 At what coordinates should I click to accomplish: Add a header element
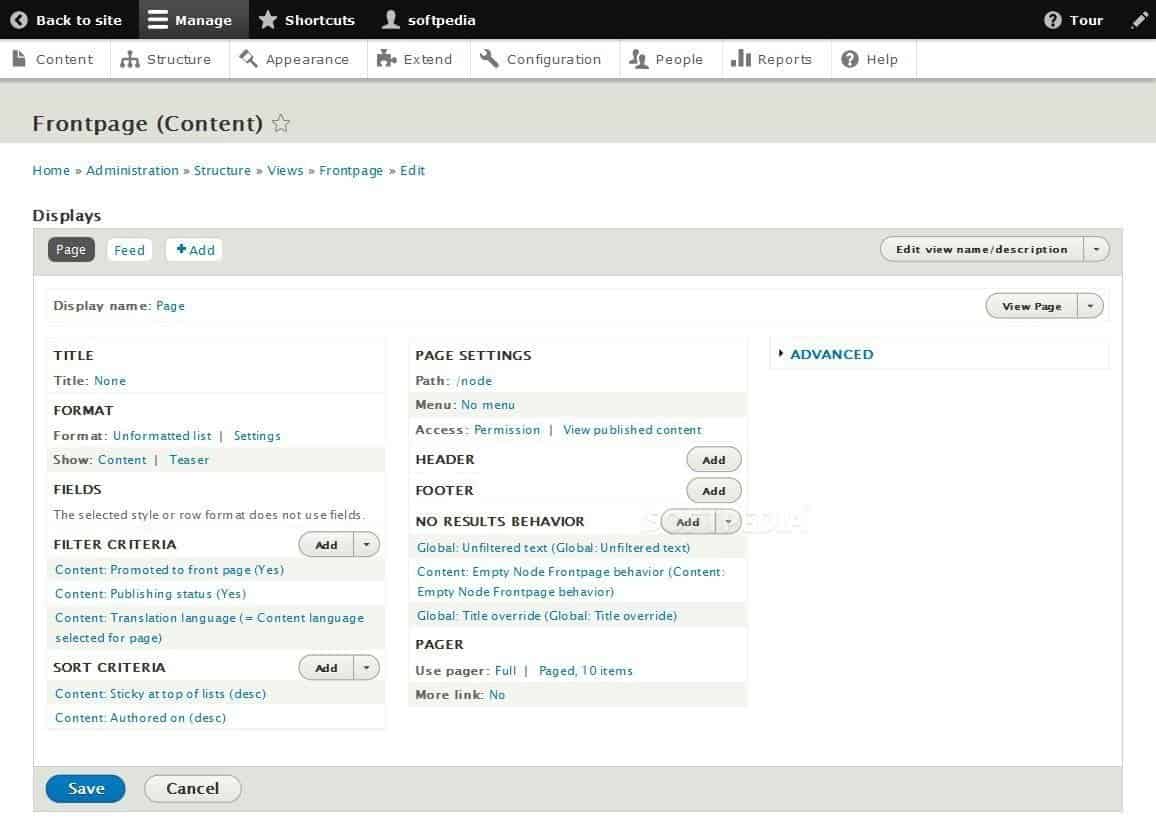coord(714,460)
